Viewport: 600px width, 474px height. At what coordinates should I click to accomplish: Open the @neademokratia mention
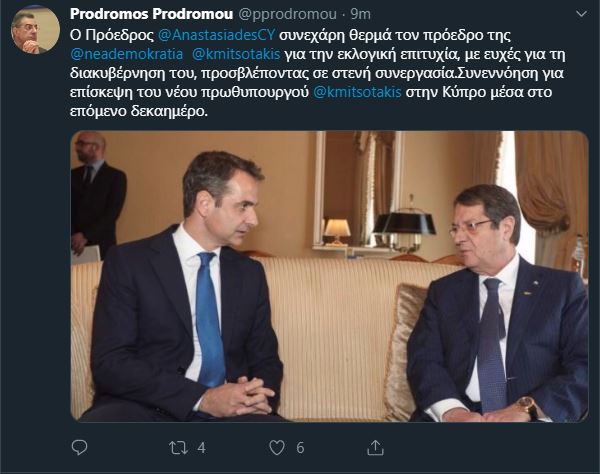coord(127,54)
